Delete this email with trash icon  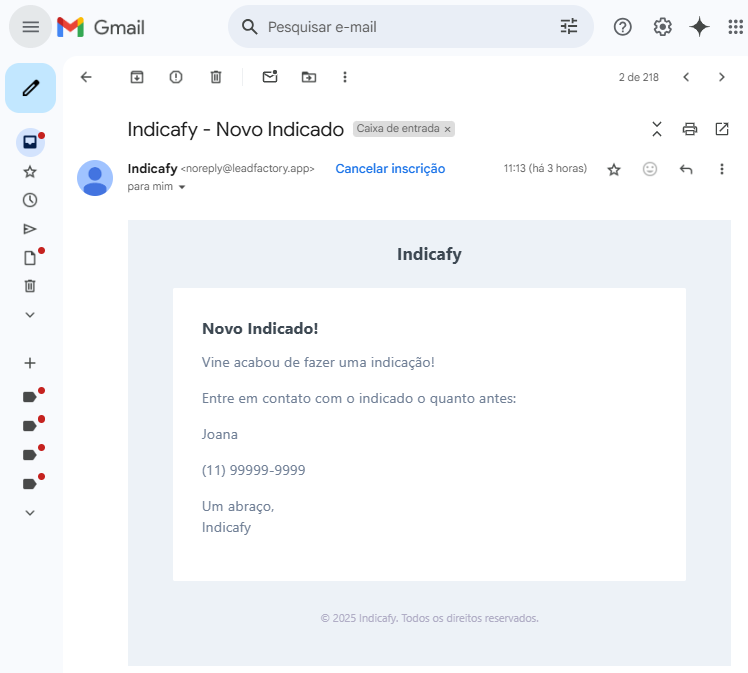pos(216,77)
